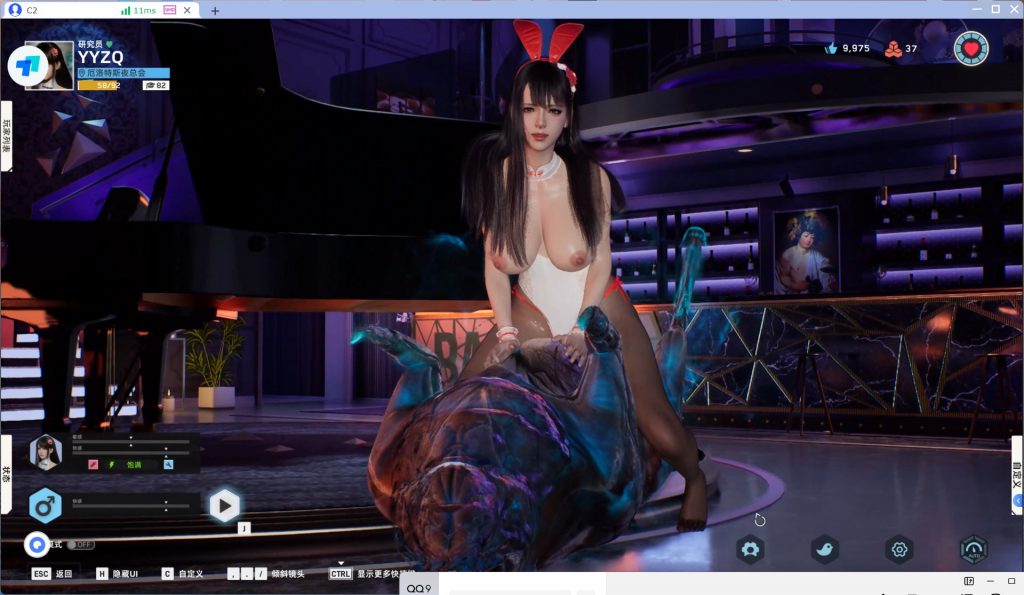This screenshot has width=1024, height=595.
Task: Click the blue male symbol hexagon icon
Action: (x=44, y=506)
